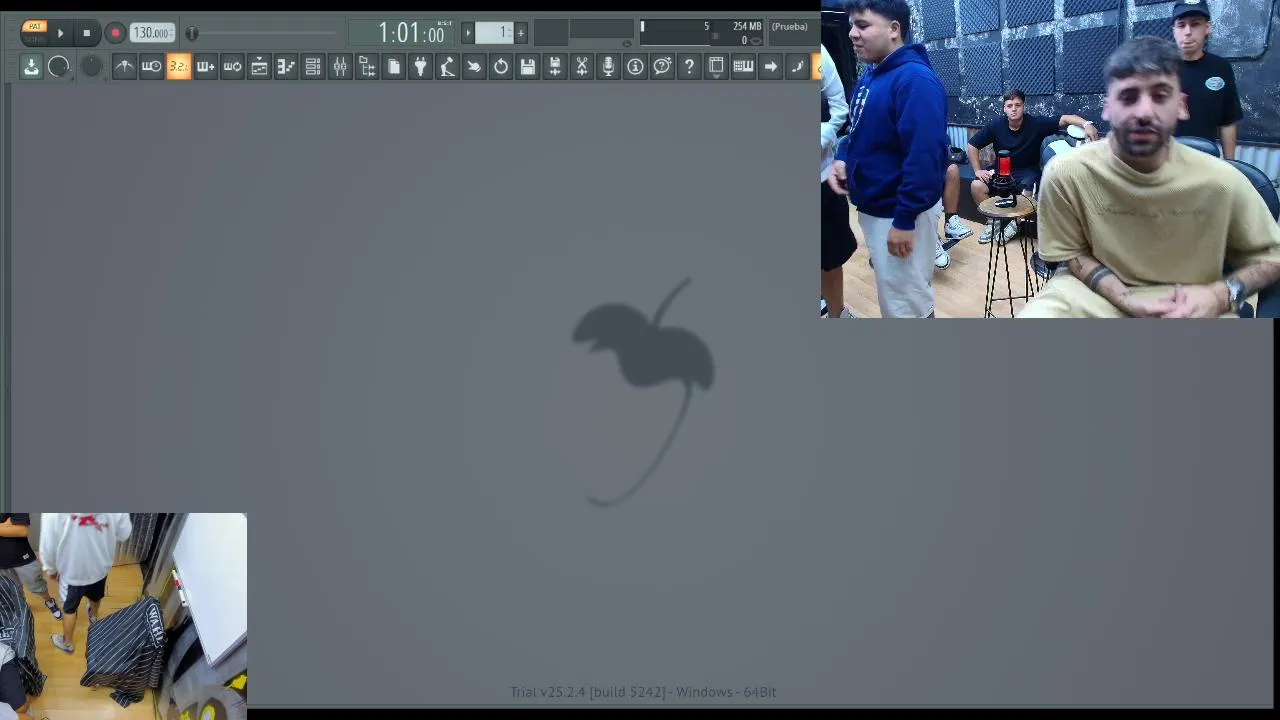1280x720 pixels.
Task: Click the microphone one-click recording icon
Action: 608,66
